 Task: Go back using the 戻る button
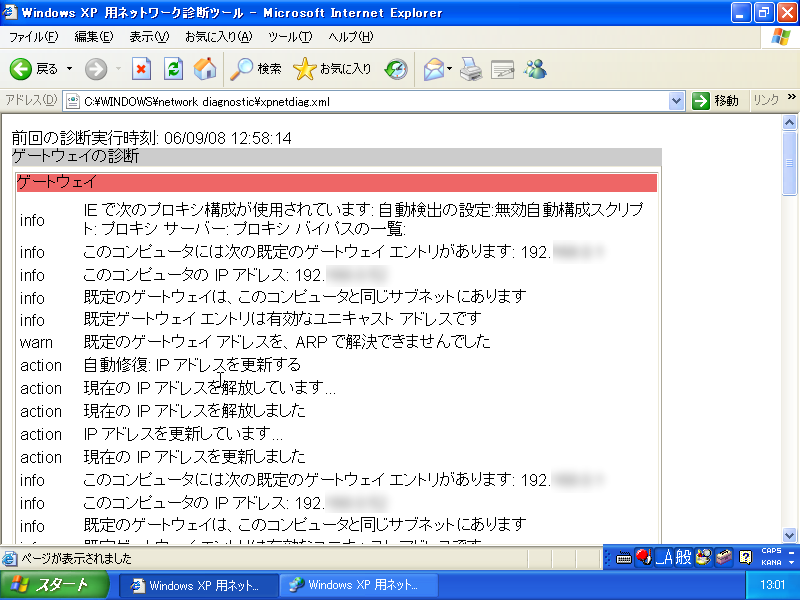tap(34, 69)
